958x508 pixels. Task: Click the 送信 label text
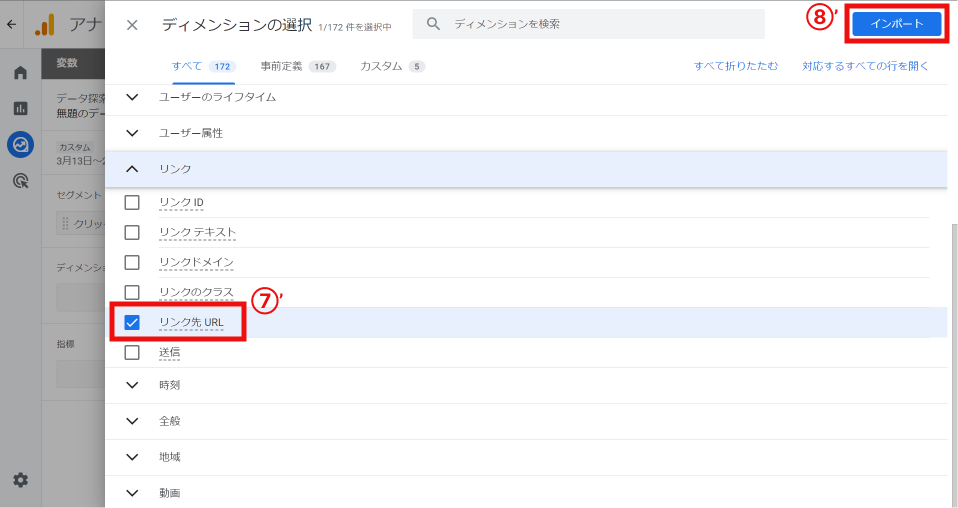(x=169, y=352)
